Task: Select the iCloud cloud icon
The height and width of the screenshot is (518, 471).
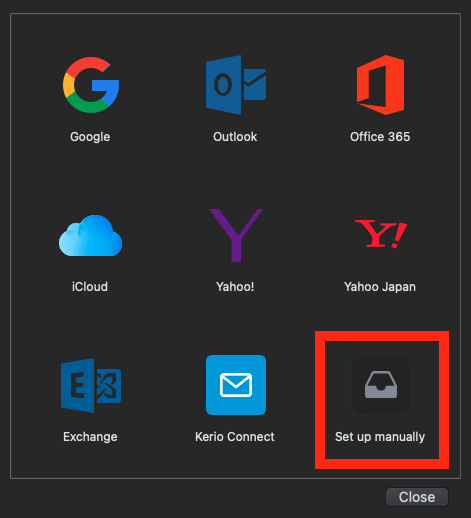Action: (90, 236)
